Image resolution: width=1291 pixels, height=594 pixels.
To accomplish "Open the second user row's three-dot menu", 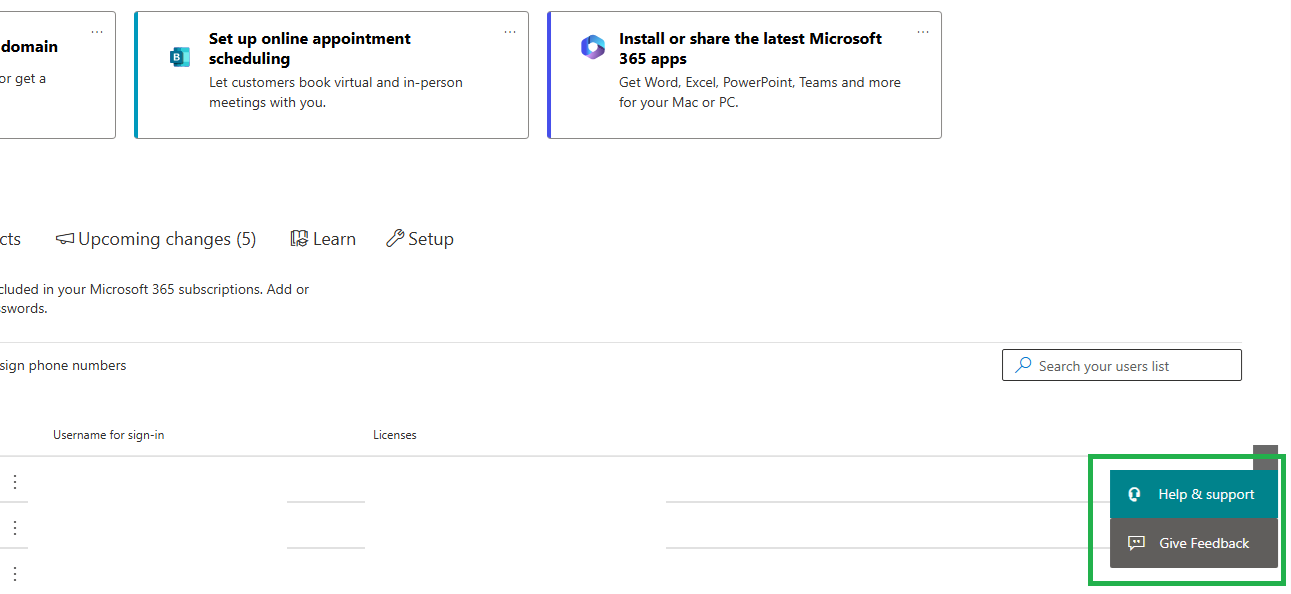I will [x=15, y=527].
